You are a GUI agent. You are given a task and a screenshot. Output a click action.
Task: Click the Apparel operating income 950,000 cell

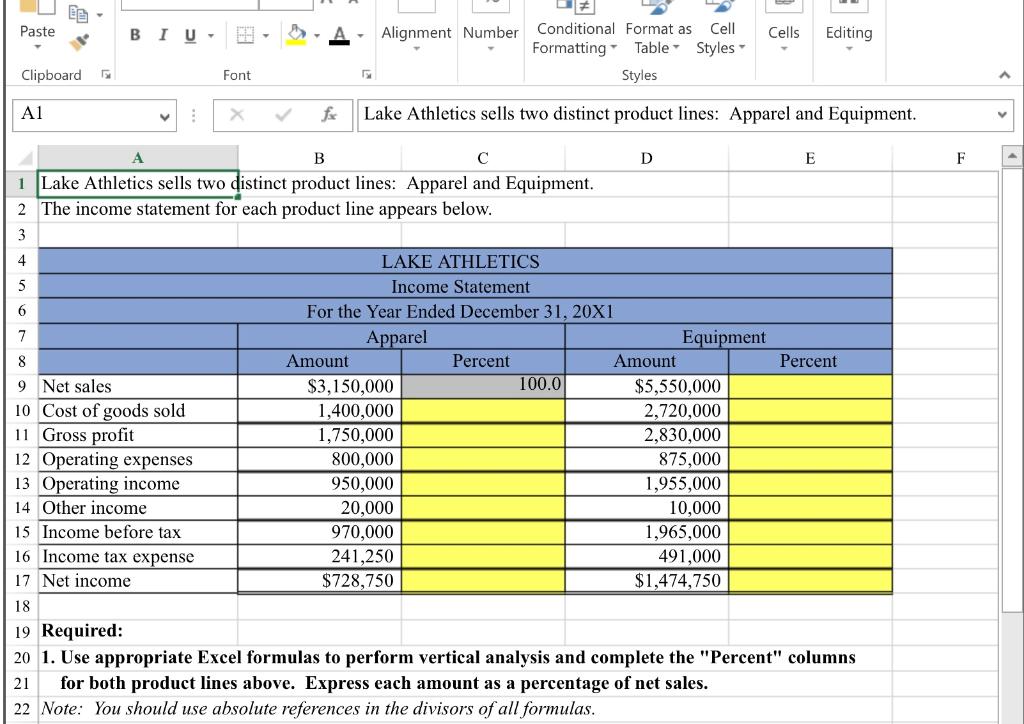[319, 484]
